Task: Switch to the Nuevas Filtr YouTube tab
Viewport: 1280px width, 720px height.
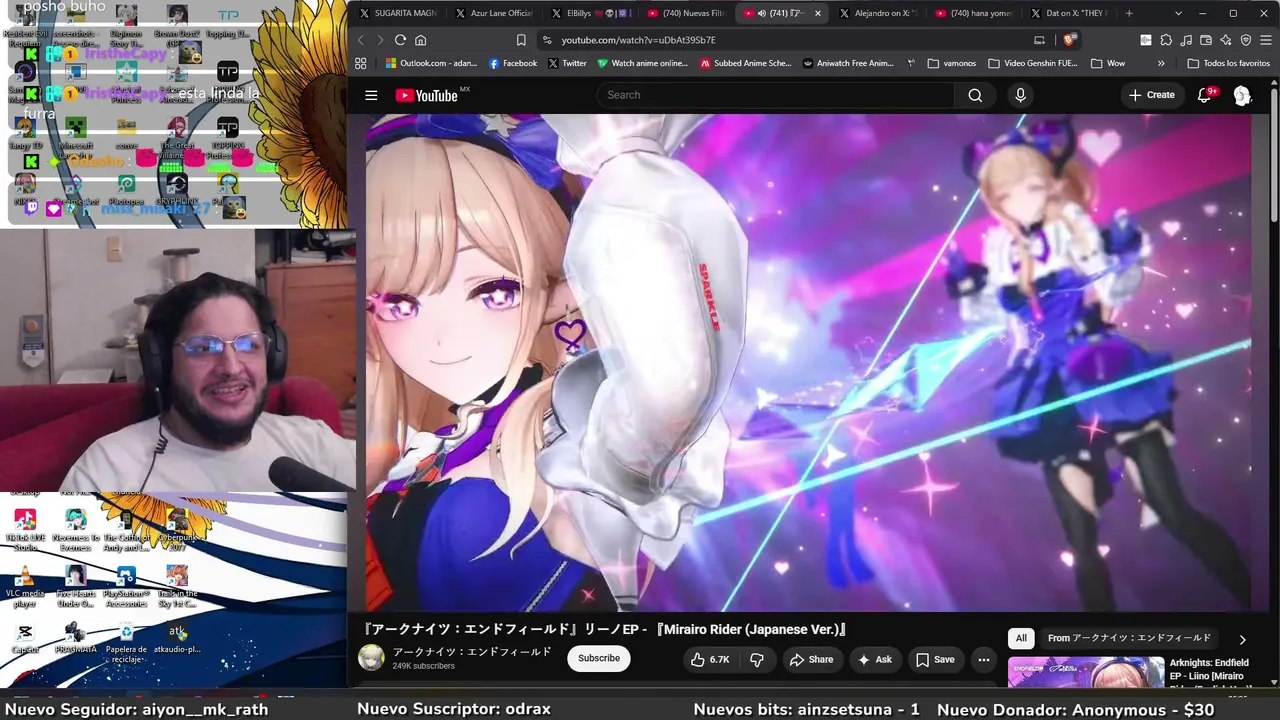Action: click(686, 13)
